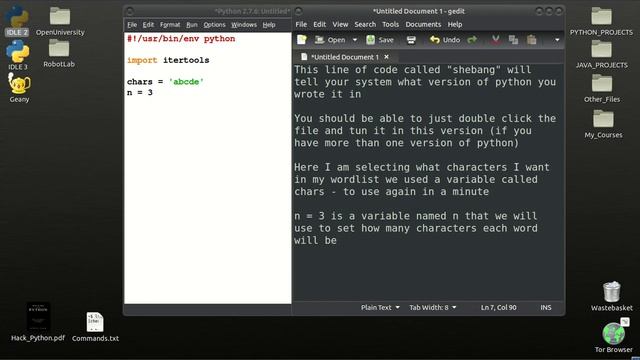
Task: Select IDLE 2 desktop icon
Action: coord(17,20)
